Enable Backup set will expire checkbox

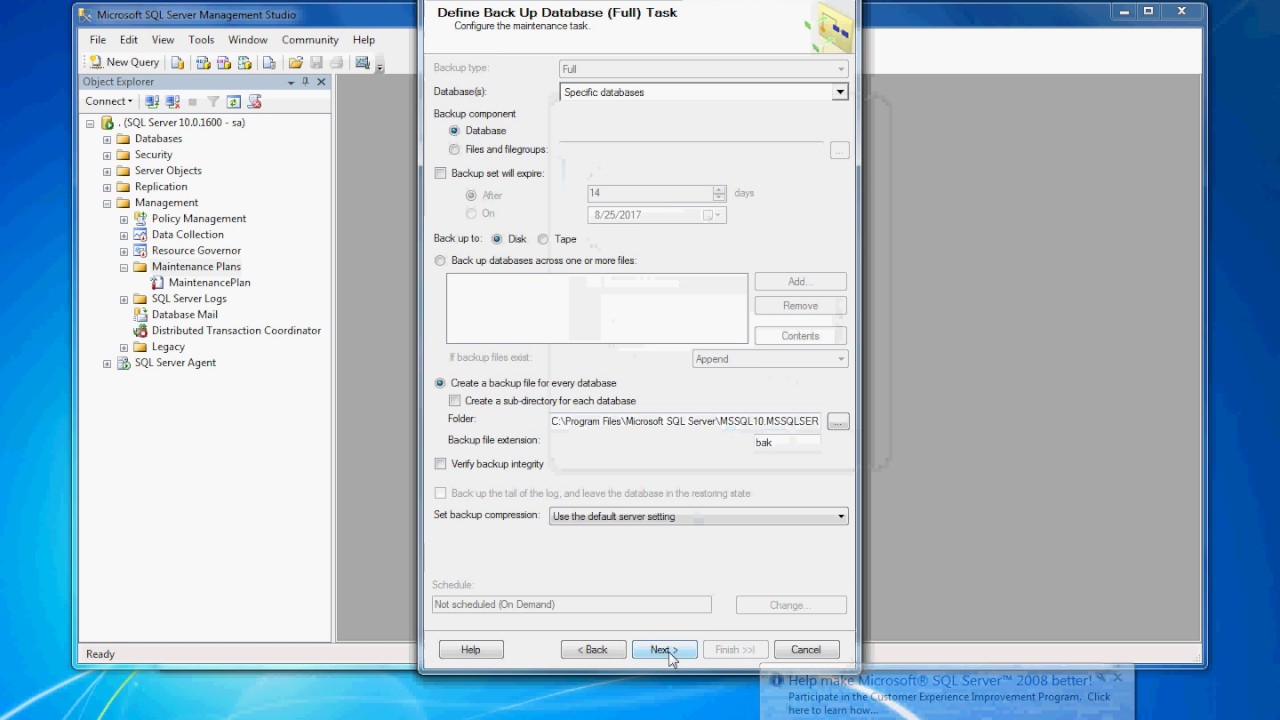tap(440, 174)
